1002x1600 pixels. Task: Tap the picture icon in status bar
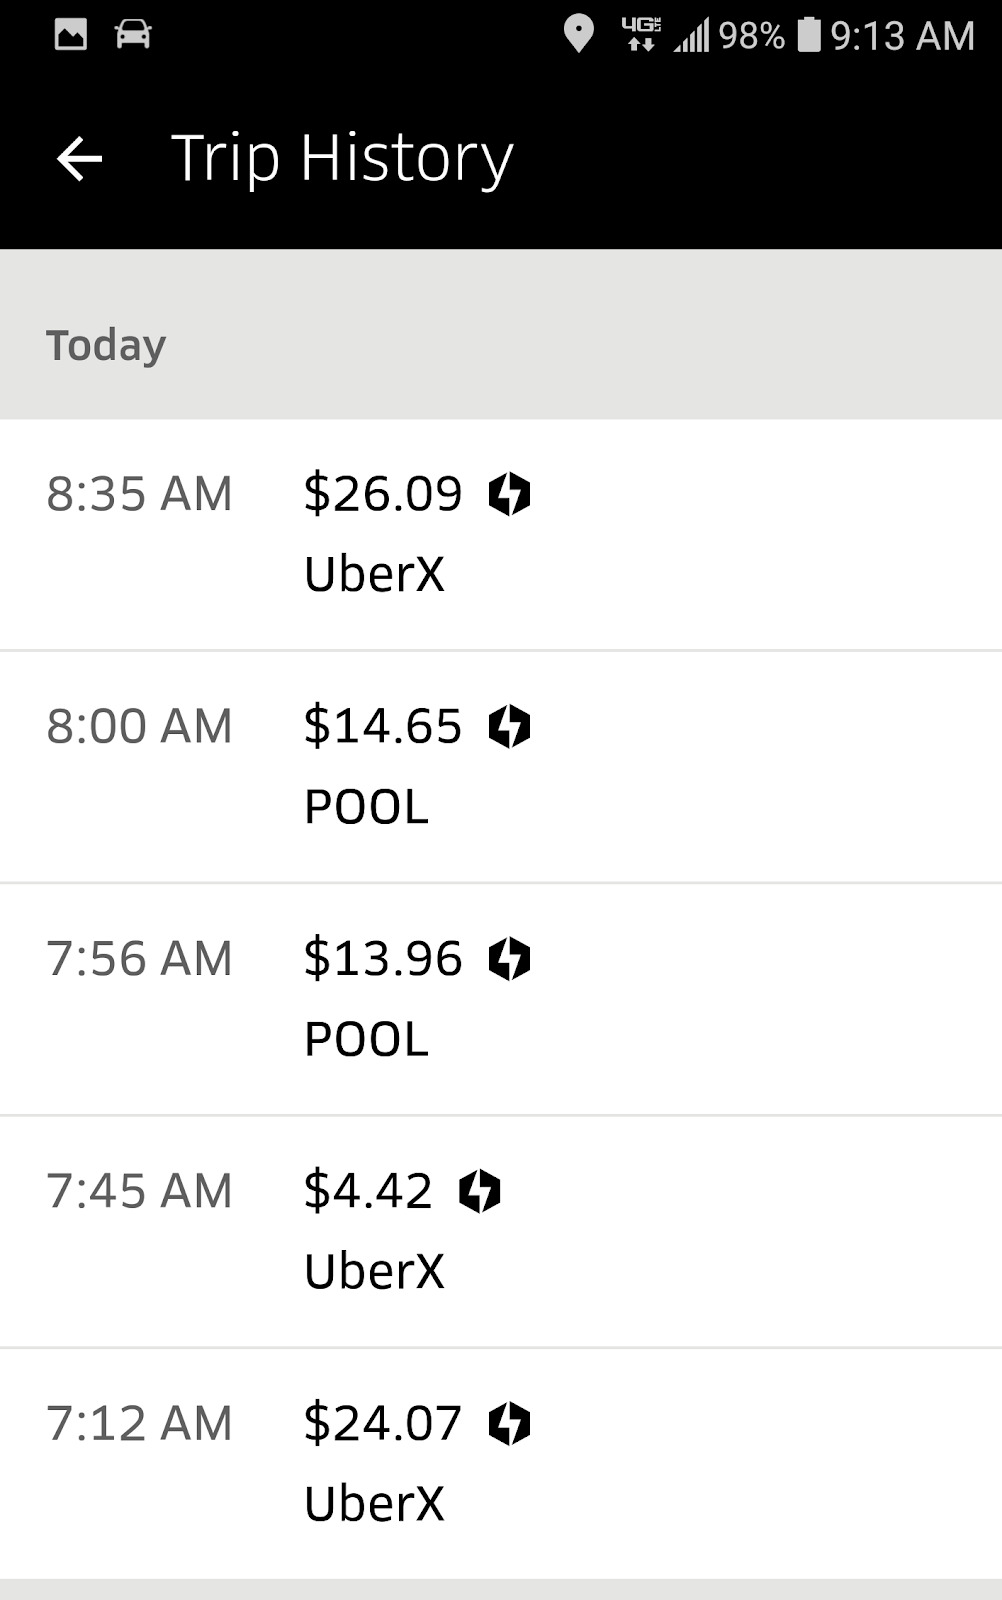[x=71, y=35]
